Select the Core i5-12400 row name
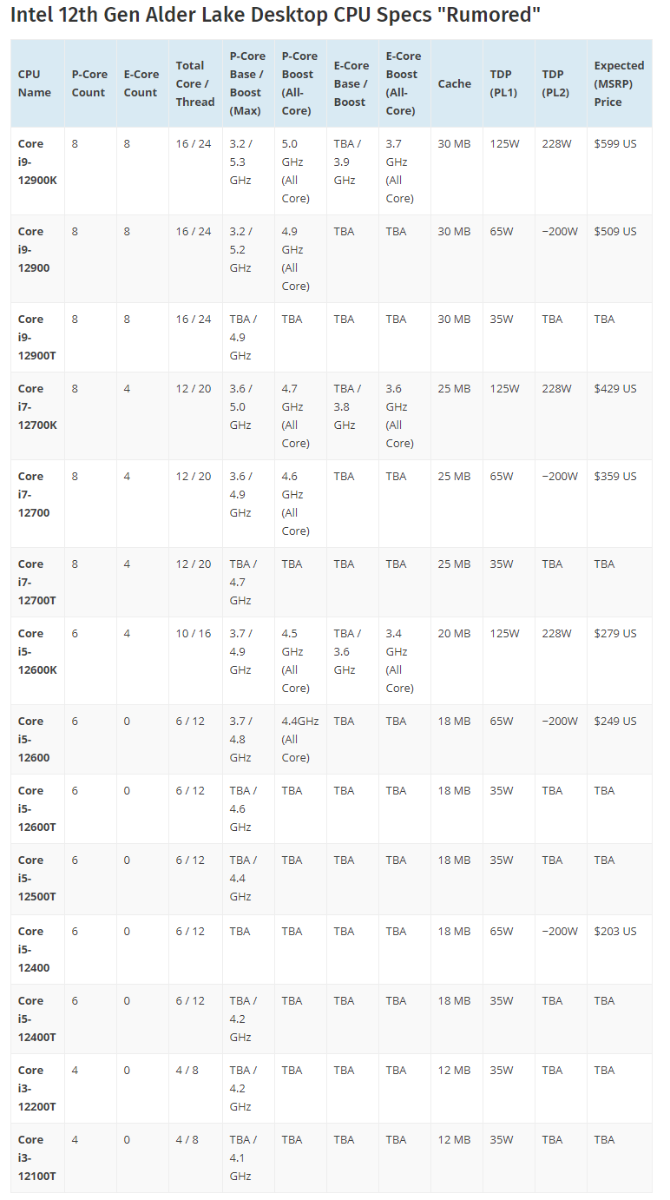Image resolution: width=670 pixels, height=1200 pixels. point(33,949)
